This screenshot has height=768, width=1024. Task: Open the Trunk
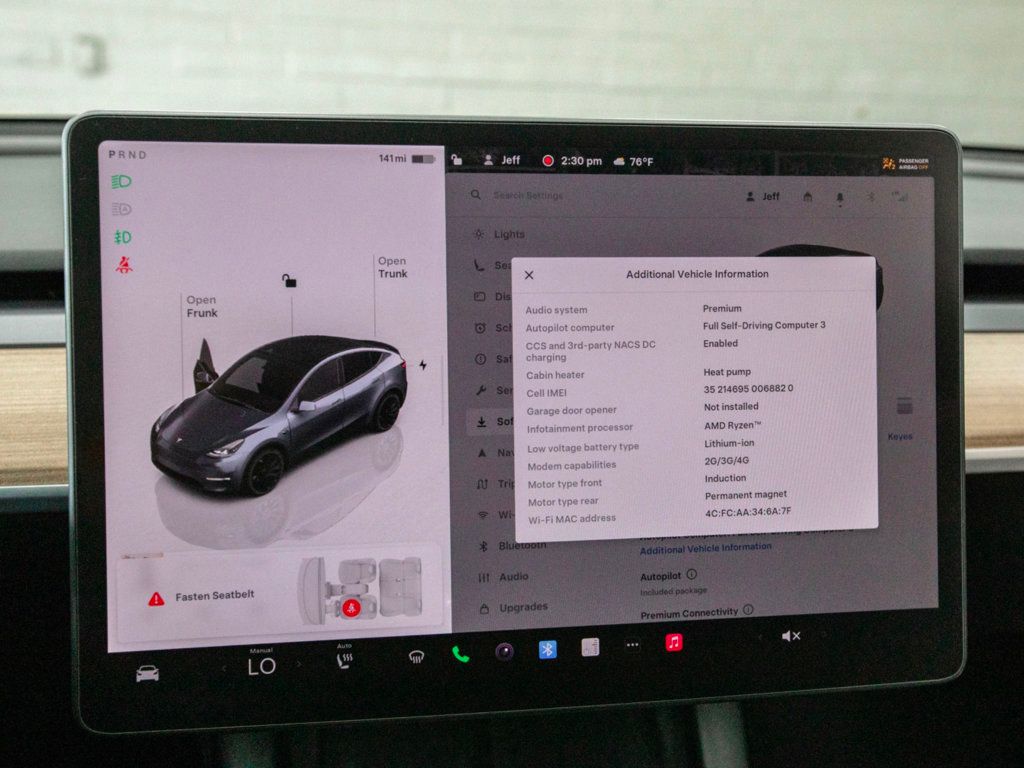[x=392, y=267]
